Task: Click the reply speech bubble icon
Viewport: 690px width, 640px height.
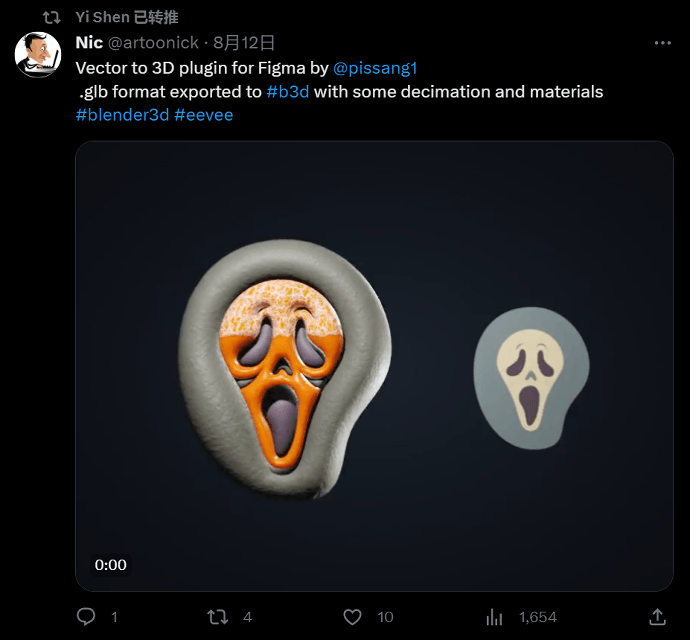Action: (86, 616)
